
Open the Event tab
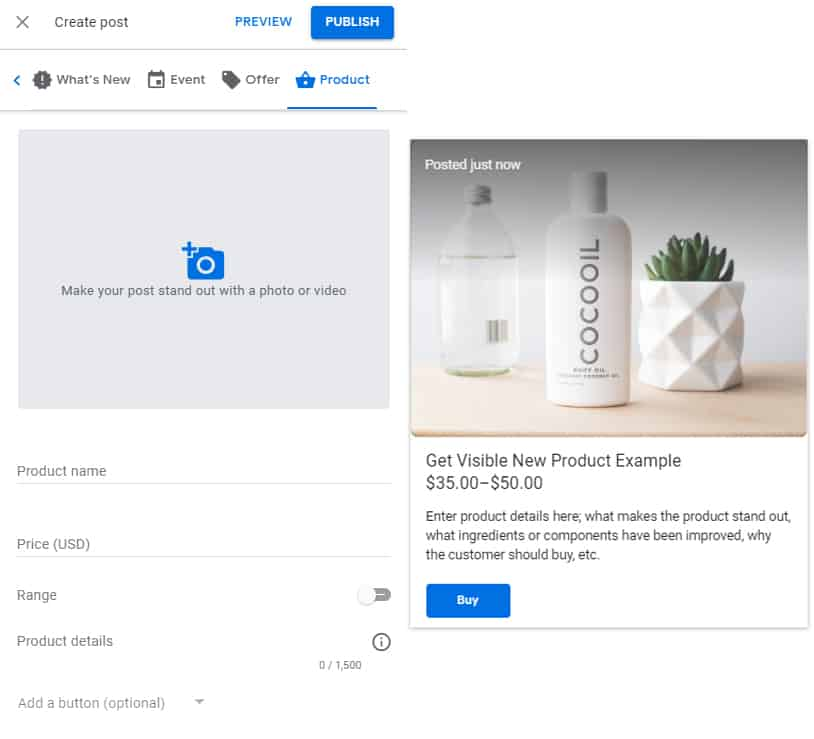point(177,80)
